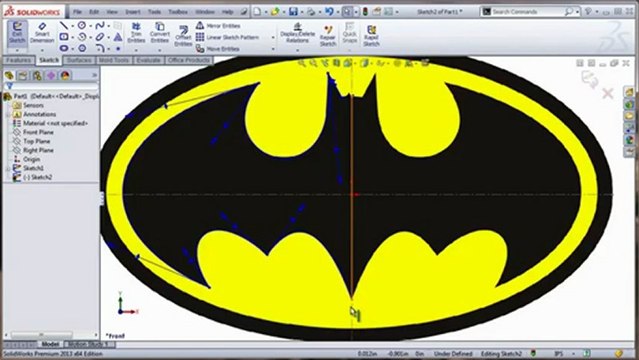Click Convert Entities tool
The image size is (639, 360).
coord(160,33)
